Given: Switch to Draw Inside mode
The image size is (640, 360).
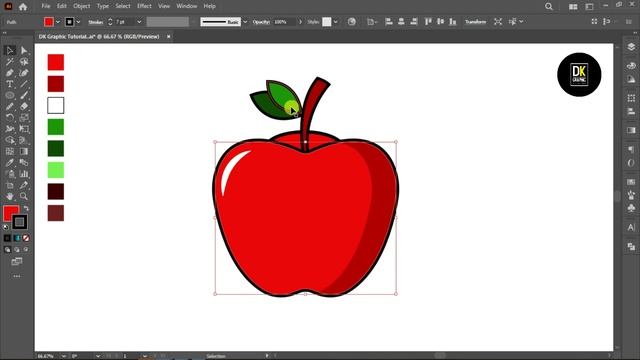Looking at the screenshot, I should click(x=26, y=249).
